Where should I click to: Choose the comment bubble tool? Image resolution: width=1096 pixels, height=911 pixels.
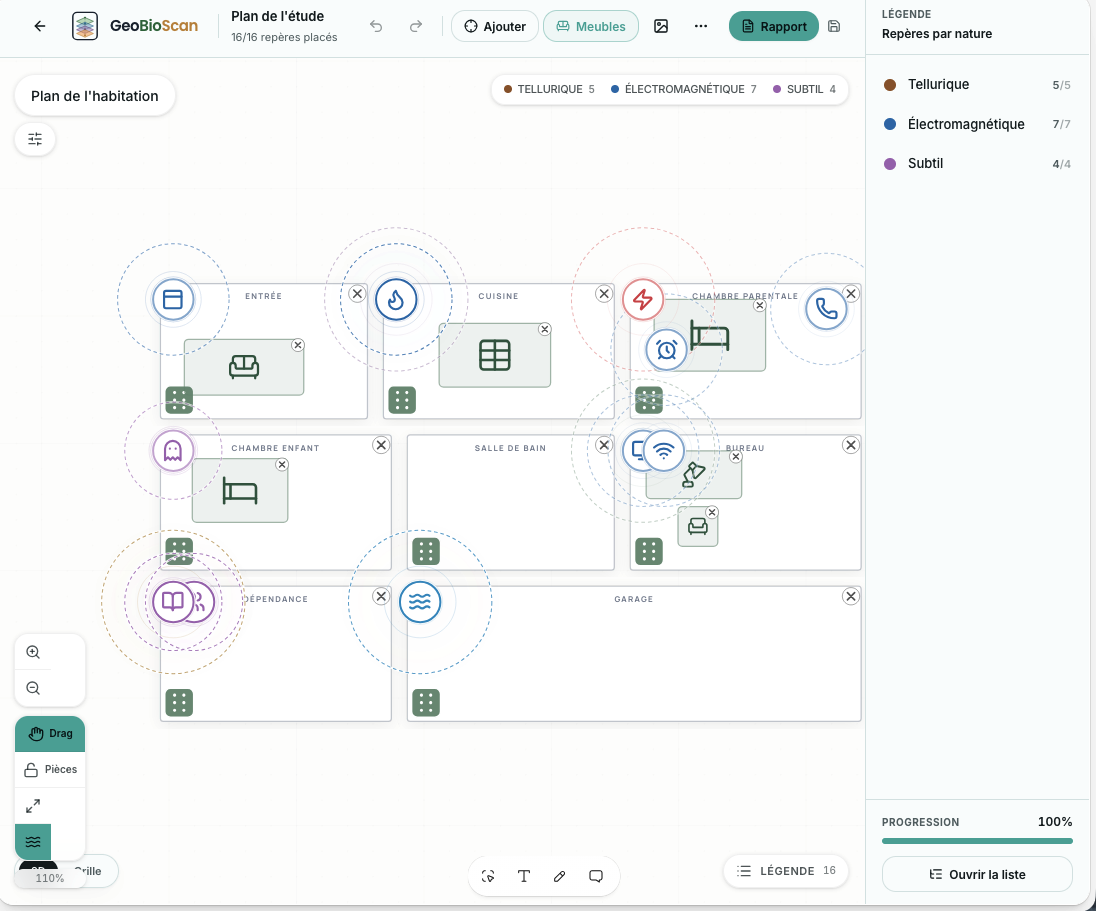pos(596,876)
